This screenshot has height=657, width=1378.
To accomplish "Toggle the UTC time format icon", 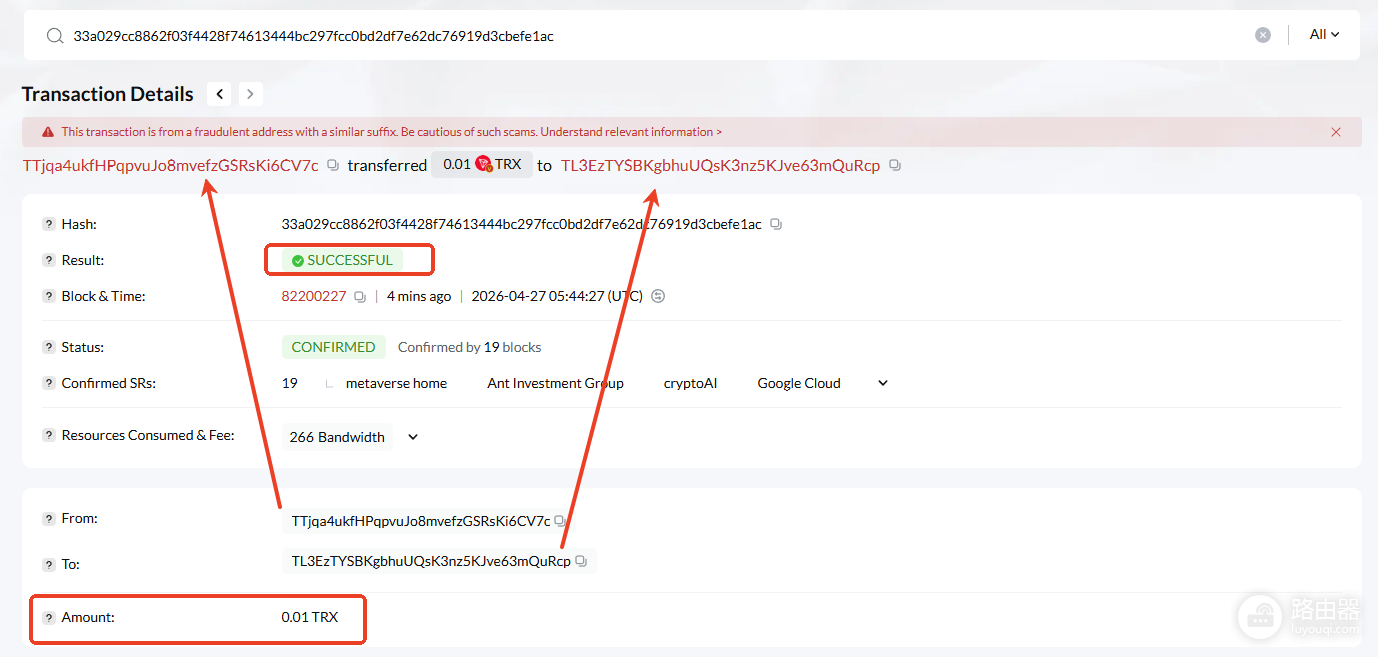I will 658,296.
